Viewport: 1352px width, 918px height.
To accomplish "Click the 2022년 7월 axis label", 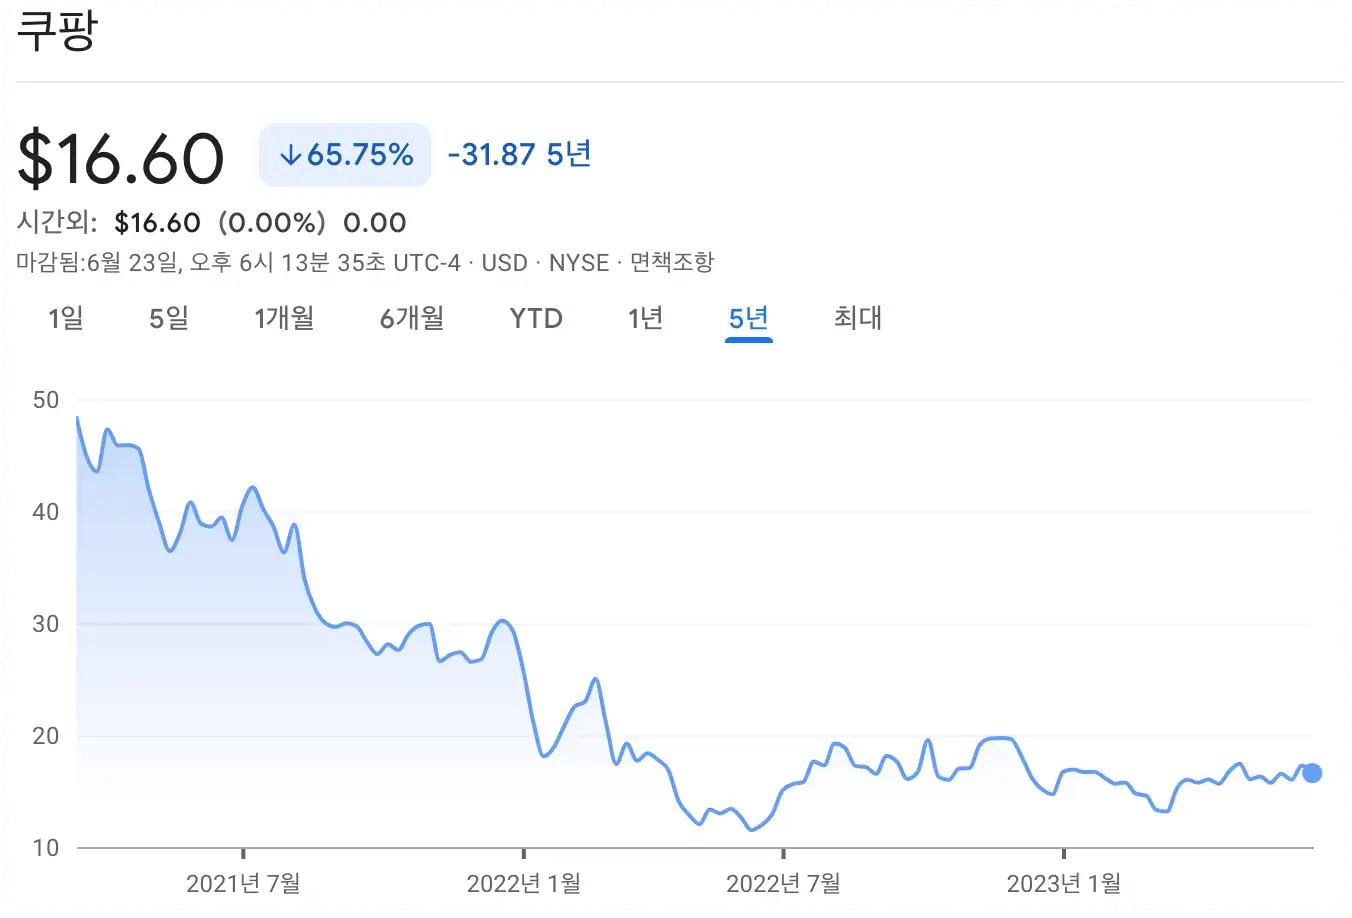I will pos(783,883).
